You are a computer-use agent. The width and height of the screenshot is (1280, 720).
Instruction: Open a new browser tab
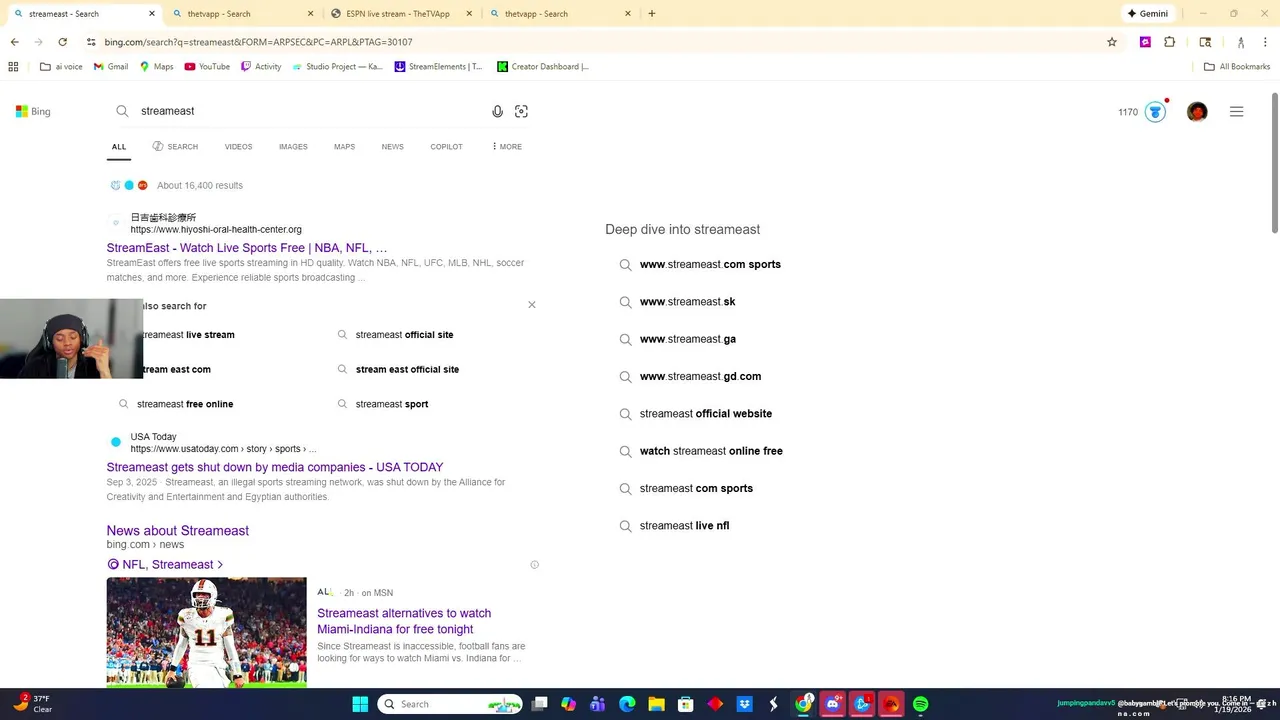[x=652, y=14]
